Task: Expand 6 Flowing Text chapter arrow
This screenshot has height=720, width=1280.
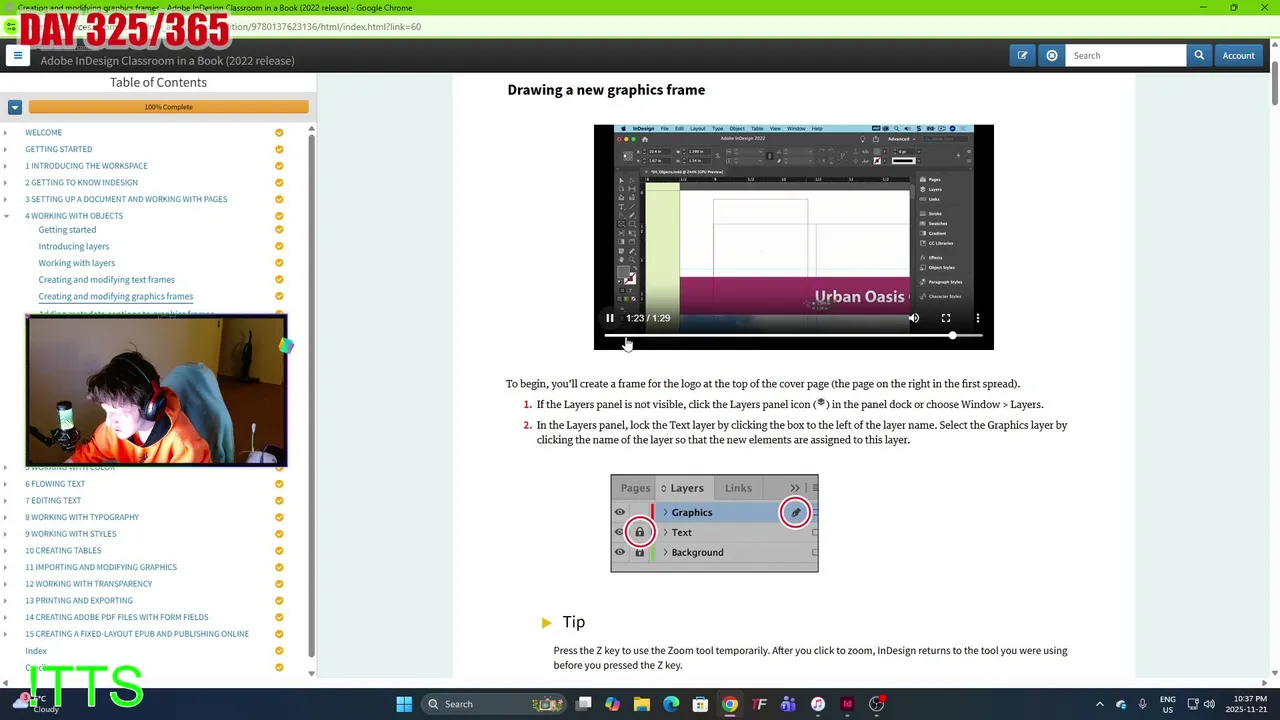Action: (x=6, y=484)
